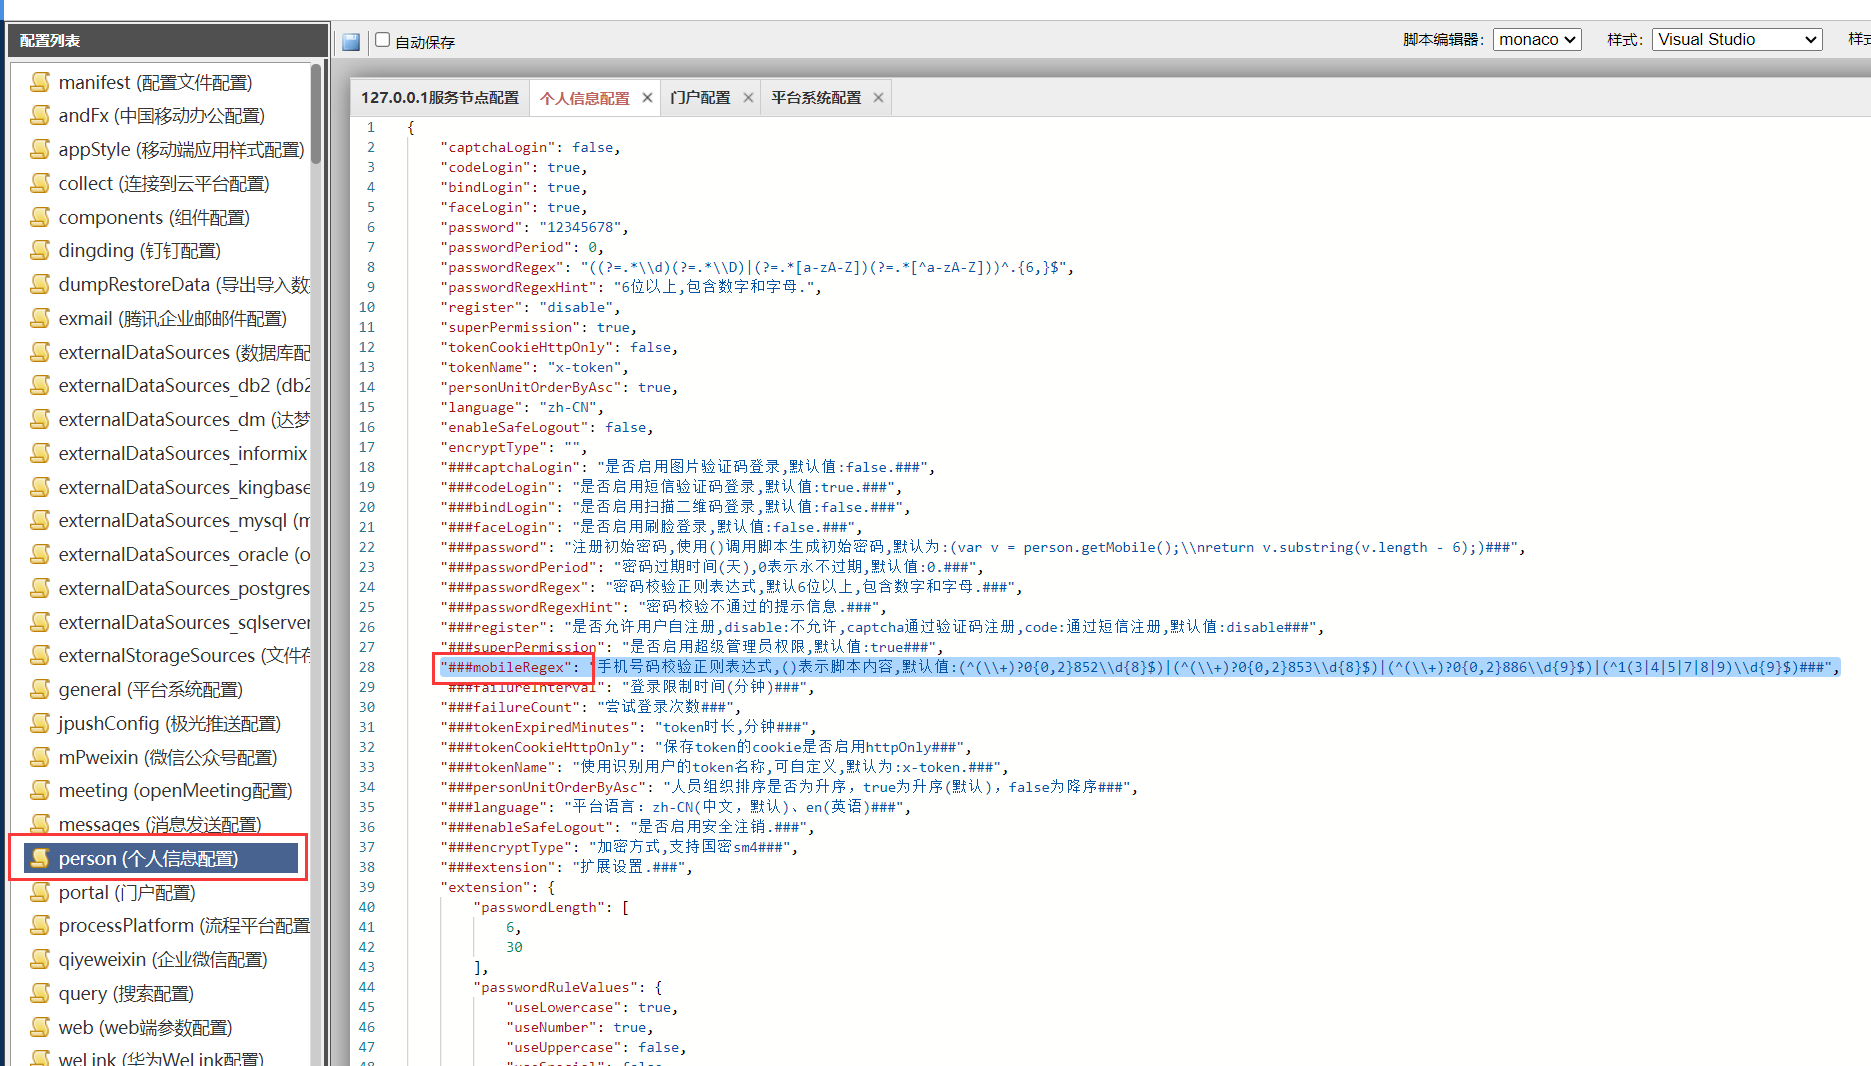The width and height of the screenshot is (1871, 1066).
Task: Switch to the 127.0.0.1服务节点配置 tab
Action: [440, 98]
